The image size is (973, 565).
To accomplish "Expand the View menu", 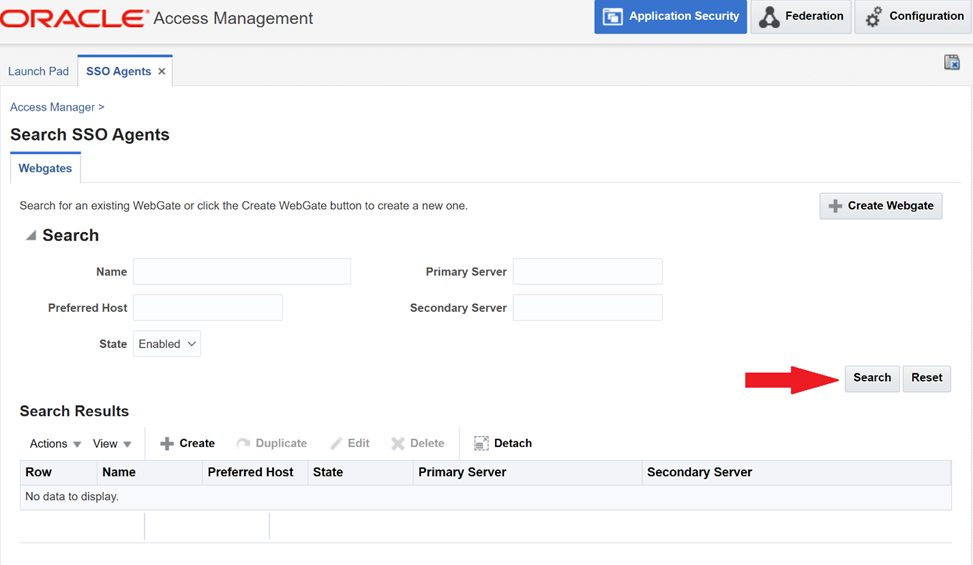I will click(112, 443).
